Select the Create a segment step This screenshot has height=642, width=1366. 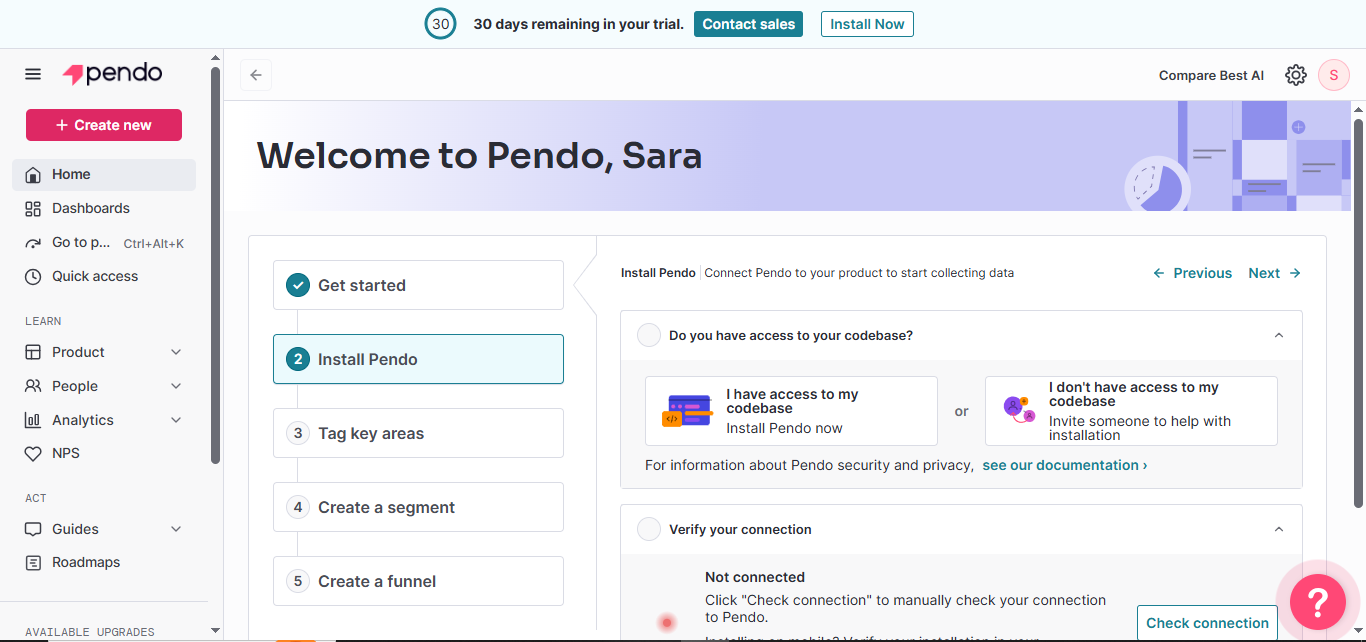coord(418,507)
